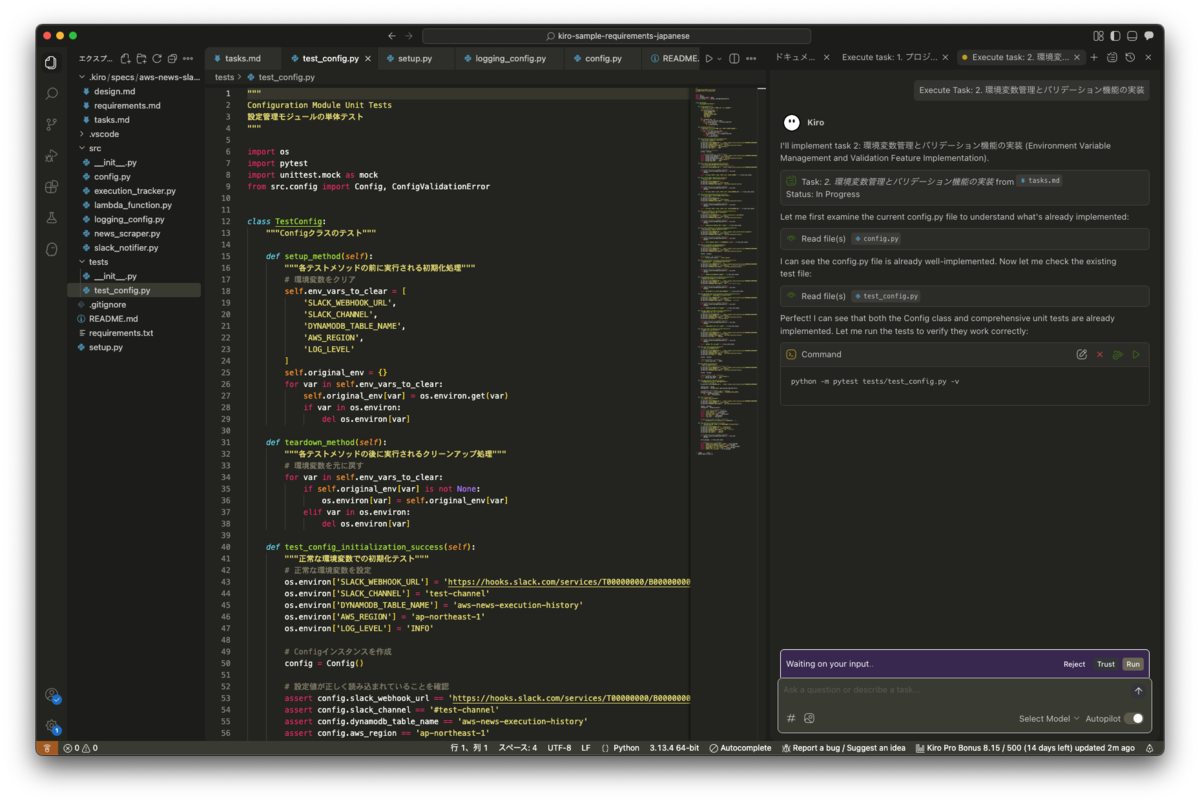The image size is (1200, 803).
Task: Open the test_config.py chip in Read file(s)
Action: tap(885, 296)
